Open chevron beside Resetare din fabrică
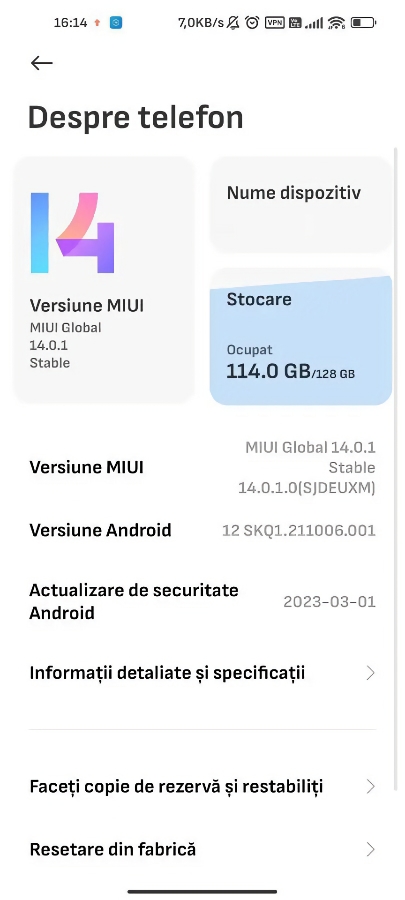Viewport: 405px width, 900px height. coord(371,849)
